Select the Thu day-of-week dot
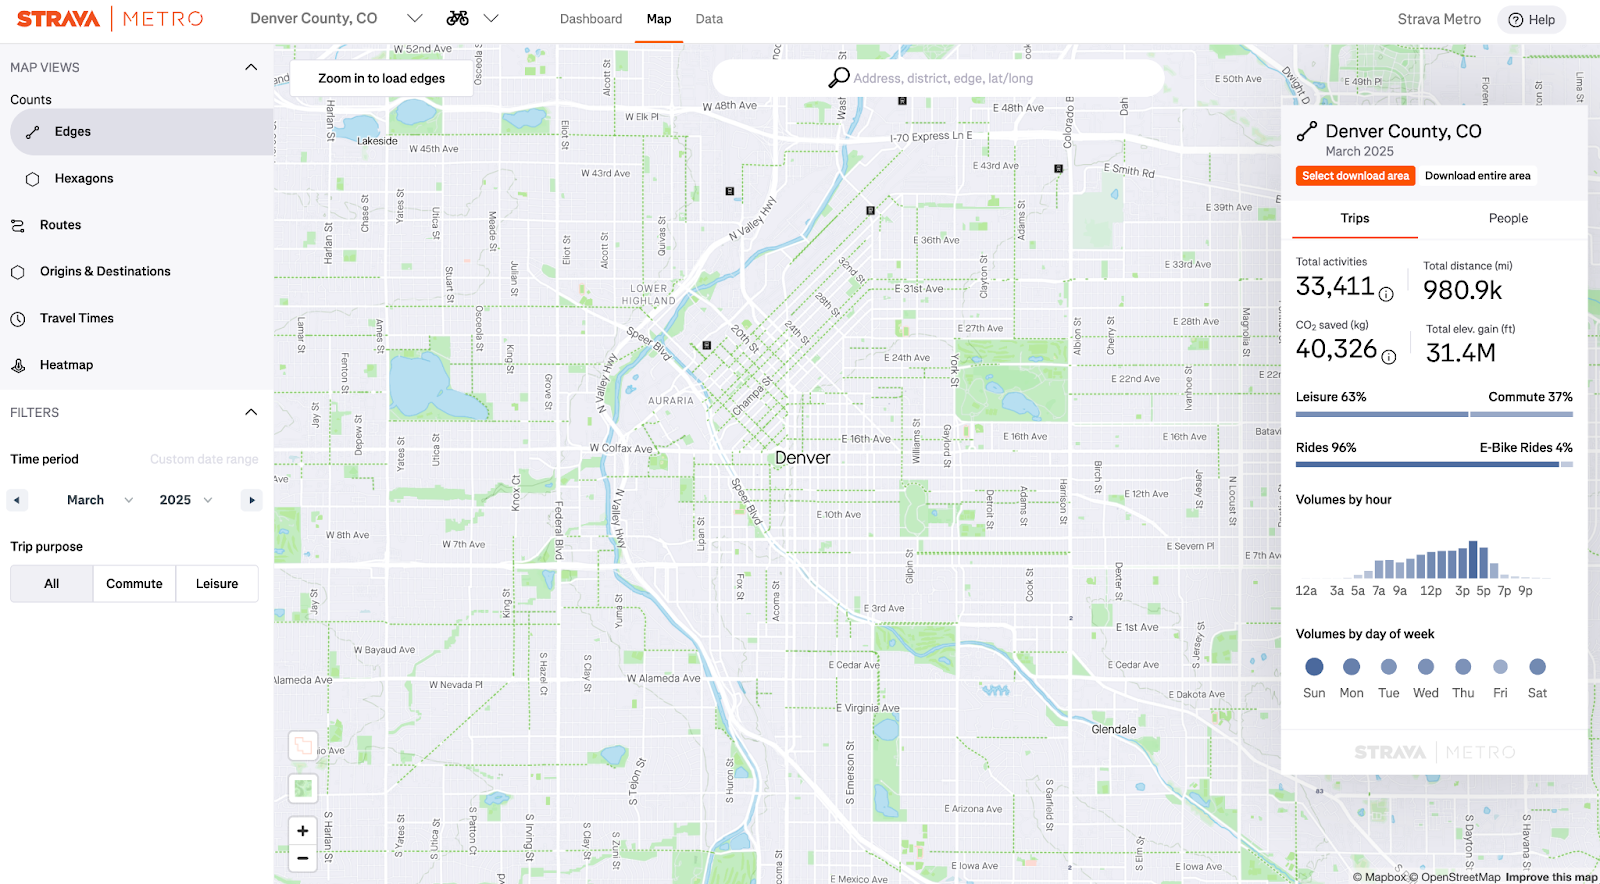 point(1463,667)
